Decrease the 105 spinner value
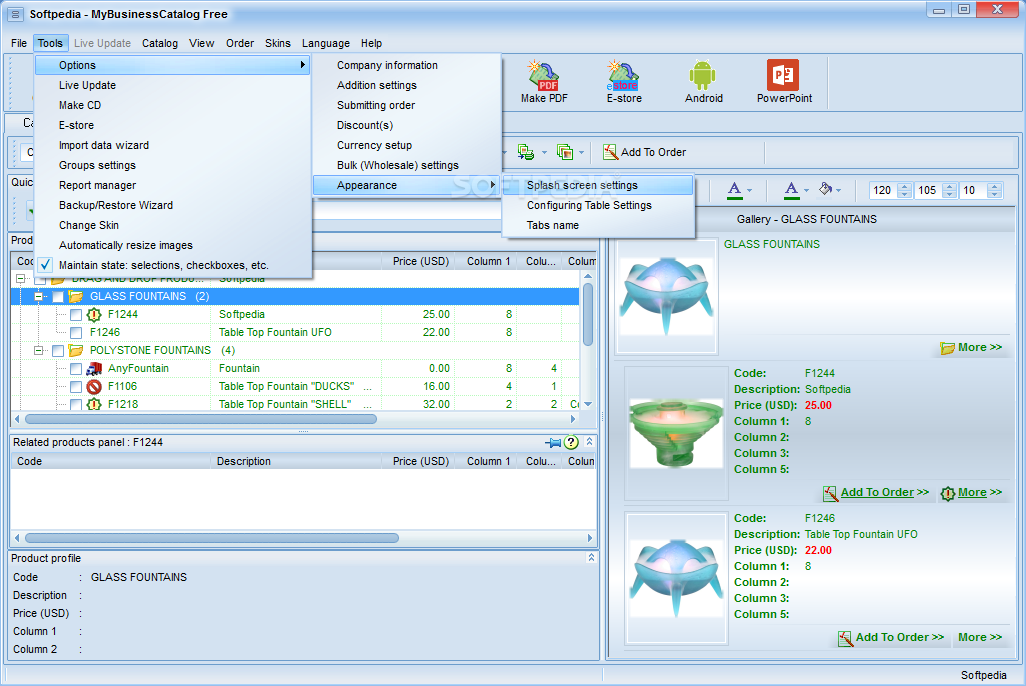This screenshot has width=1026, height=686. coord(949,194)
